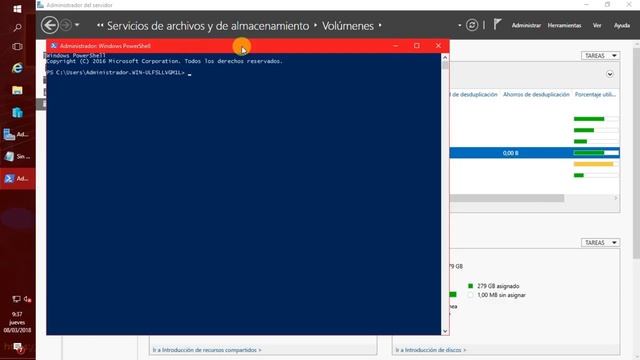The image size is (640, 360).
Task: Open the PowerShell window system menu icon
Action: [x=54, y=46]
